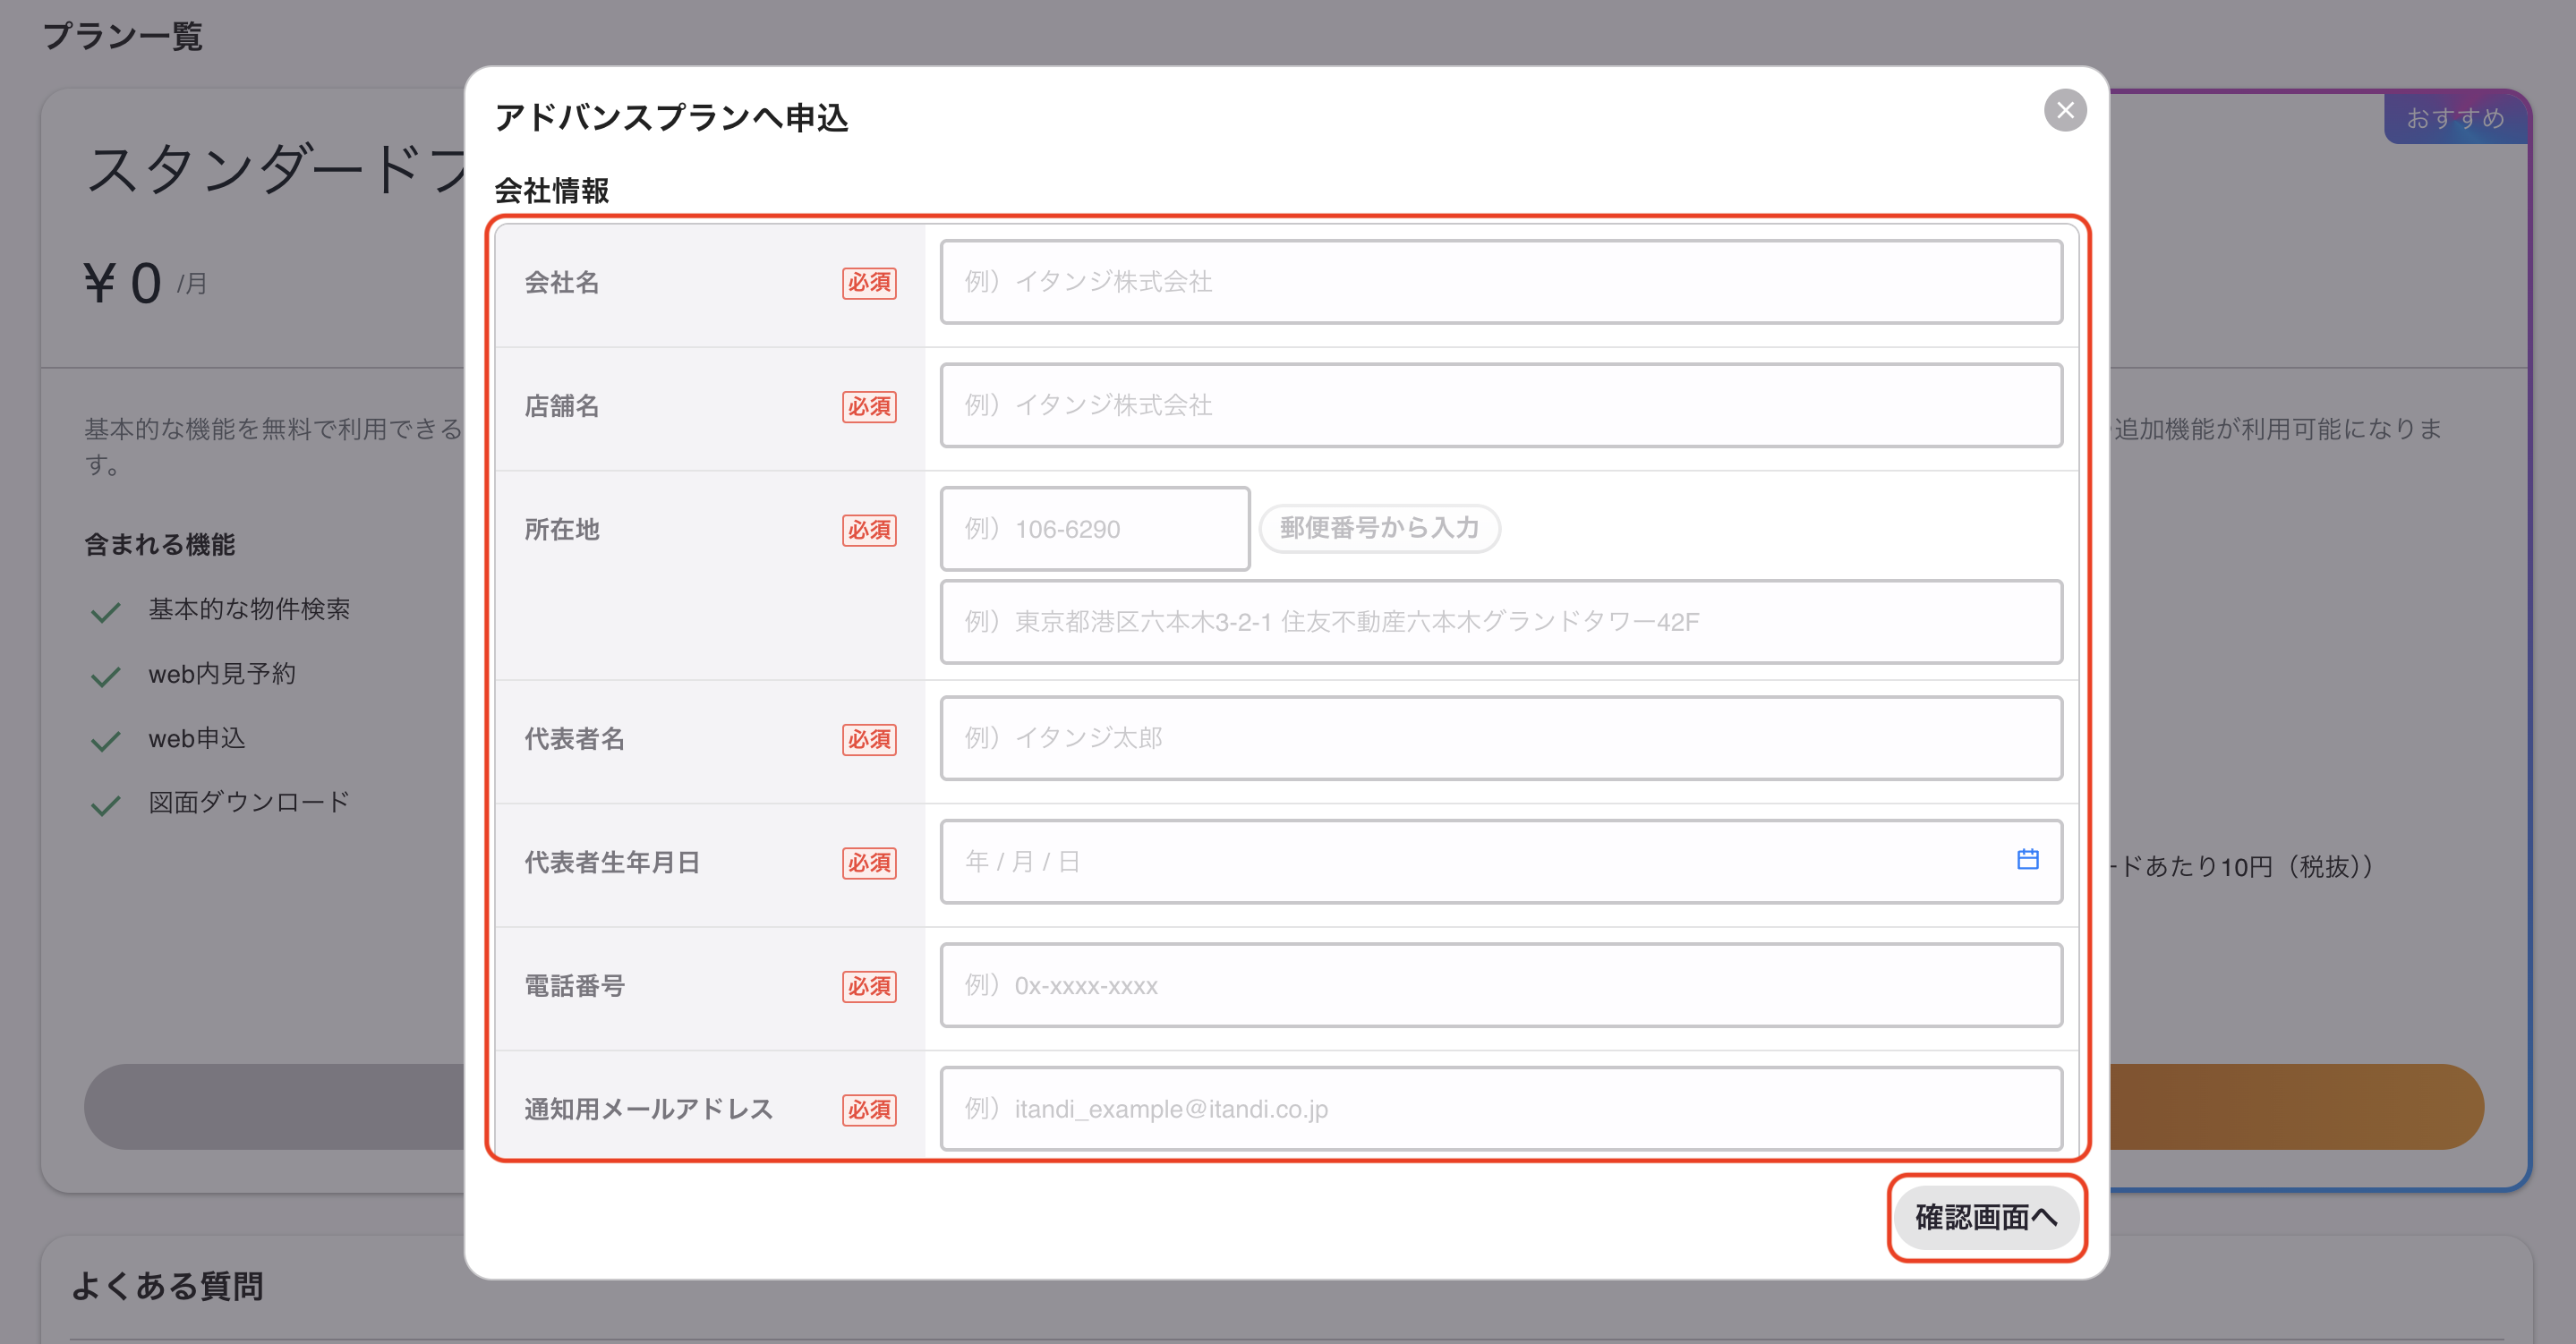Viewport: 2576px width, 1344px height.
Task: Click the 郵便番号から入力 button
Action: pos(1379,528)
